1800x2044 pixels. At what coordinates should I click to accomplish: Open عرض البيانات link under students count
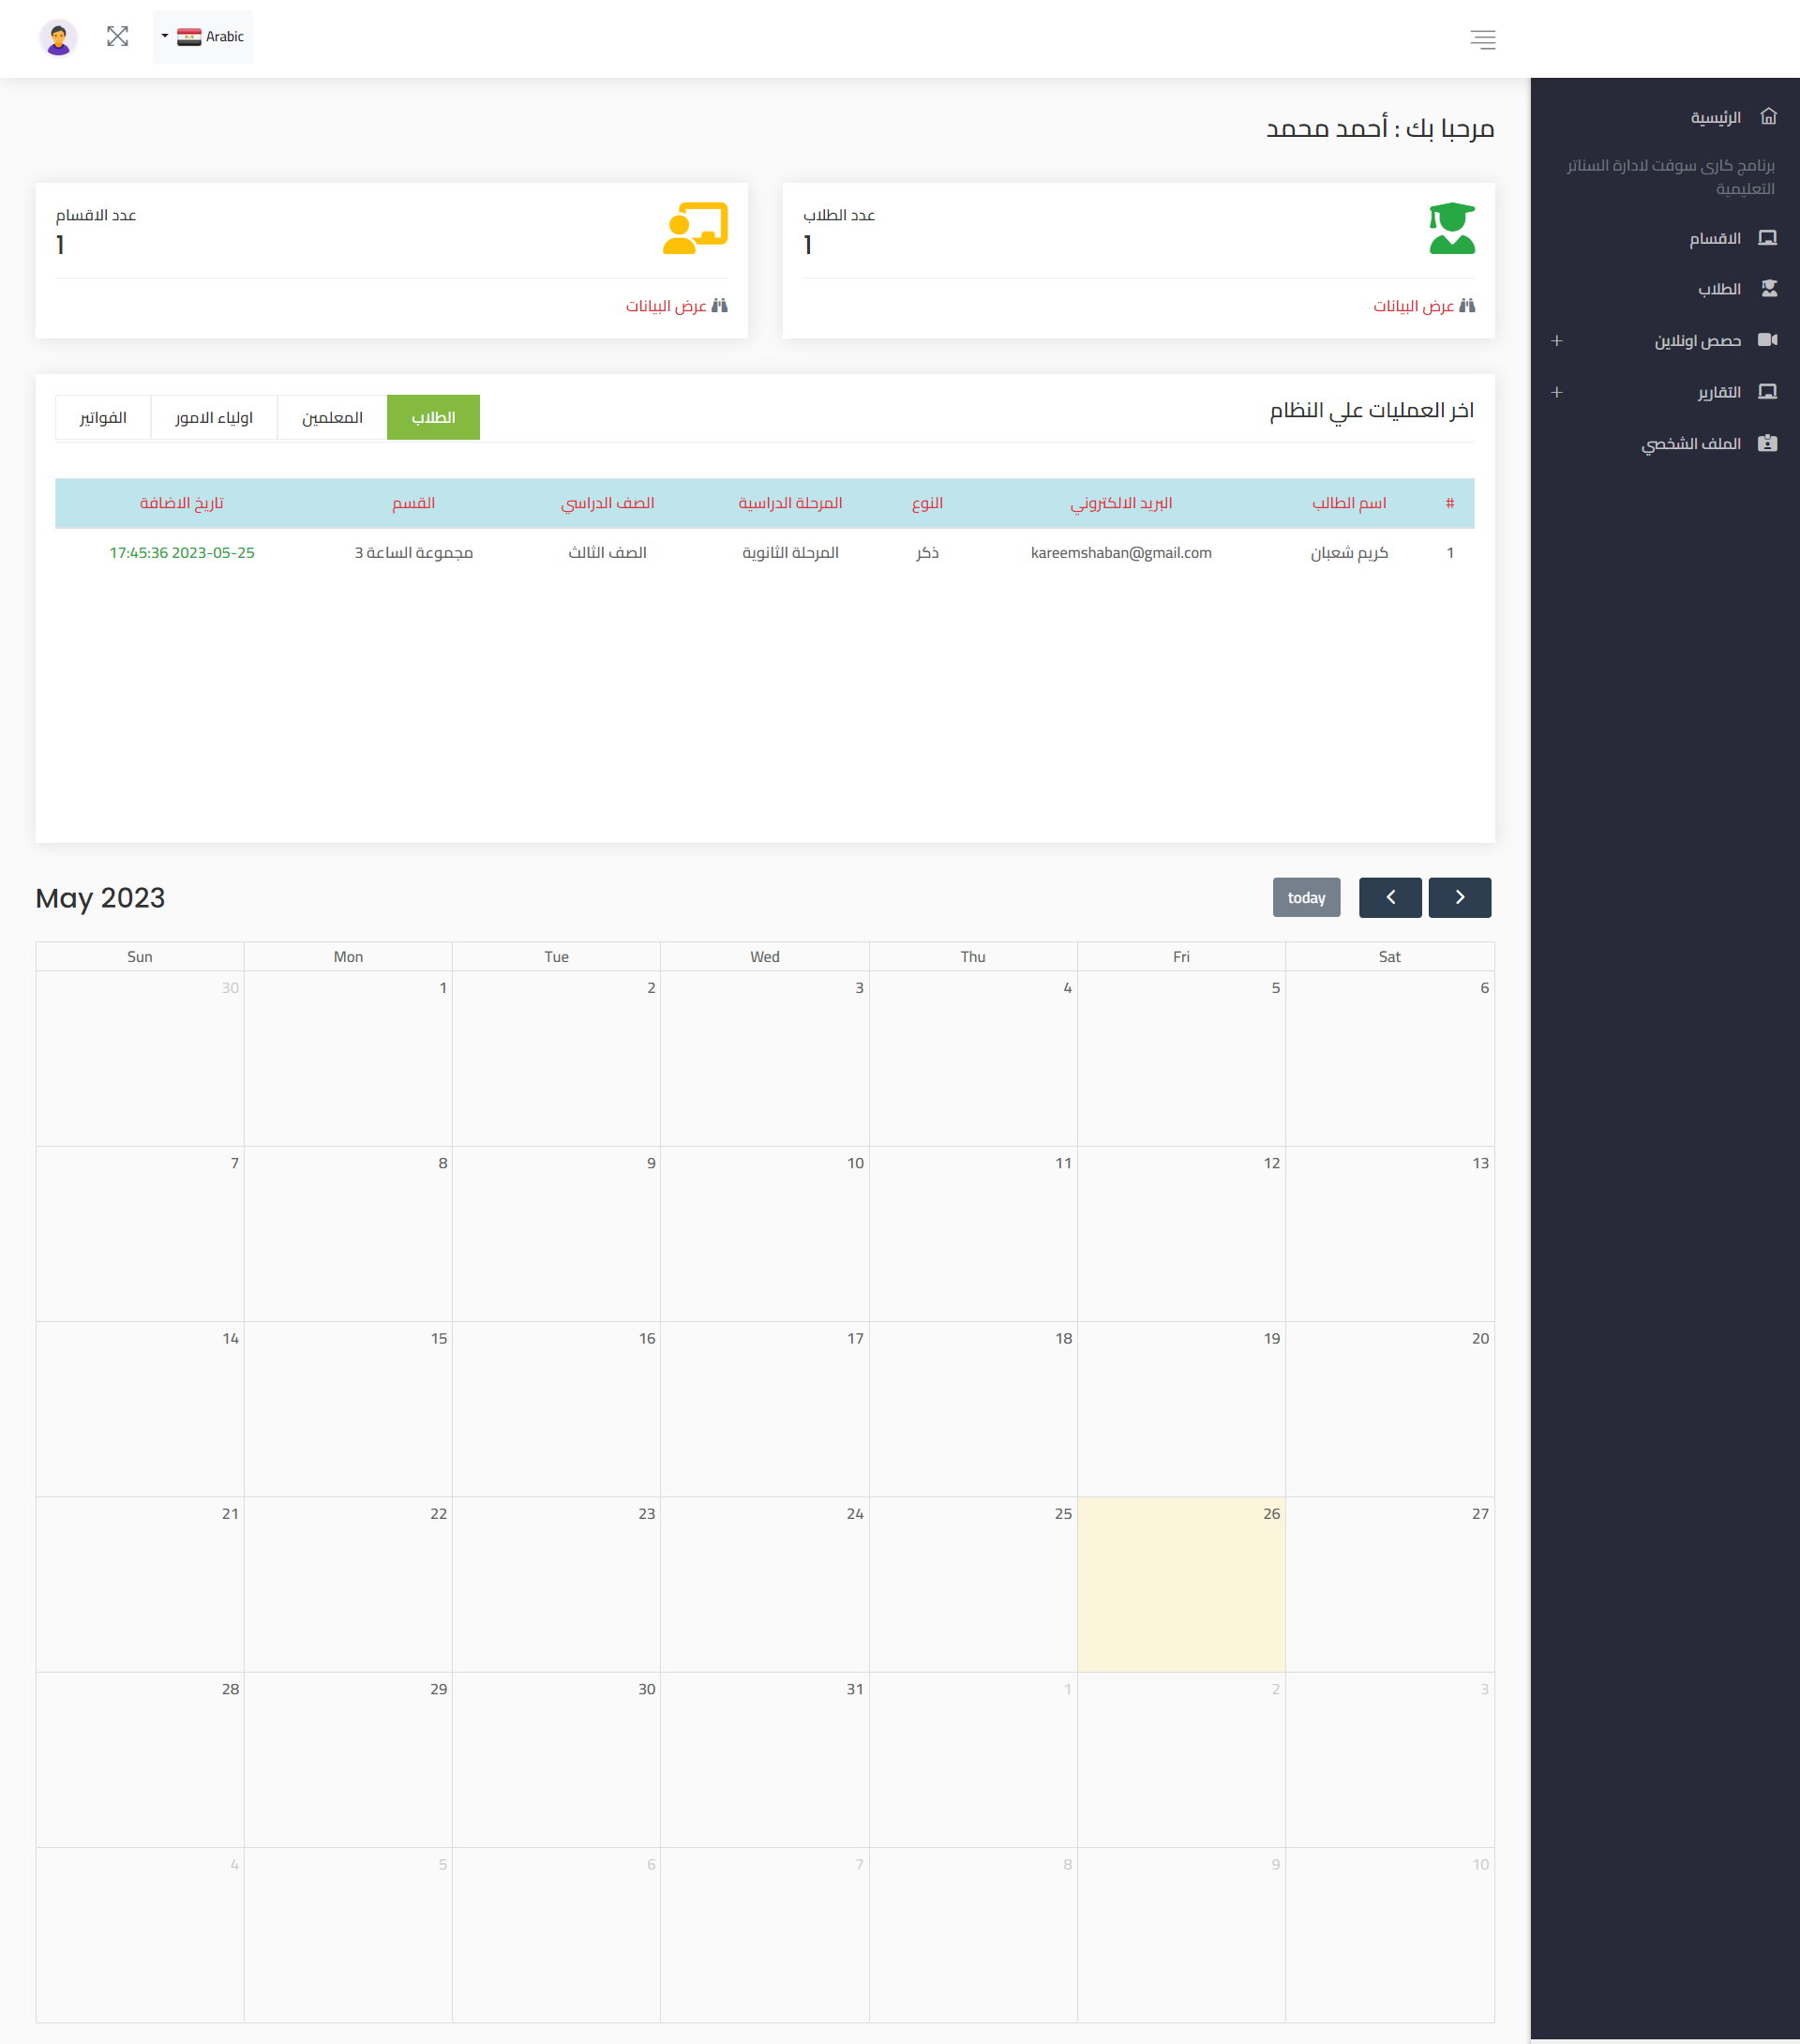1423,306
